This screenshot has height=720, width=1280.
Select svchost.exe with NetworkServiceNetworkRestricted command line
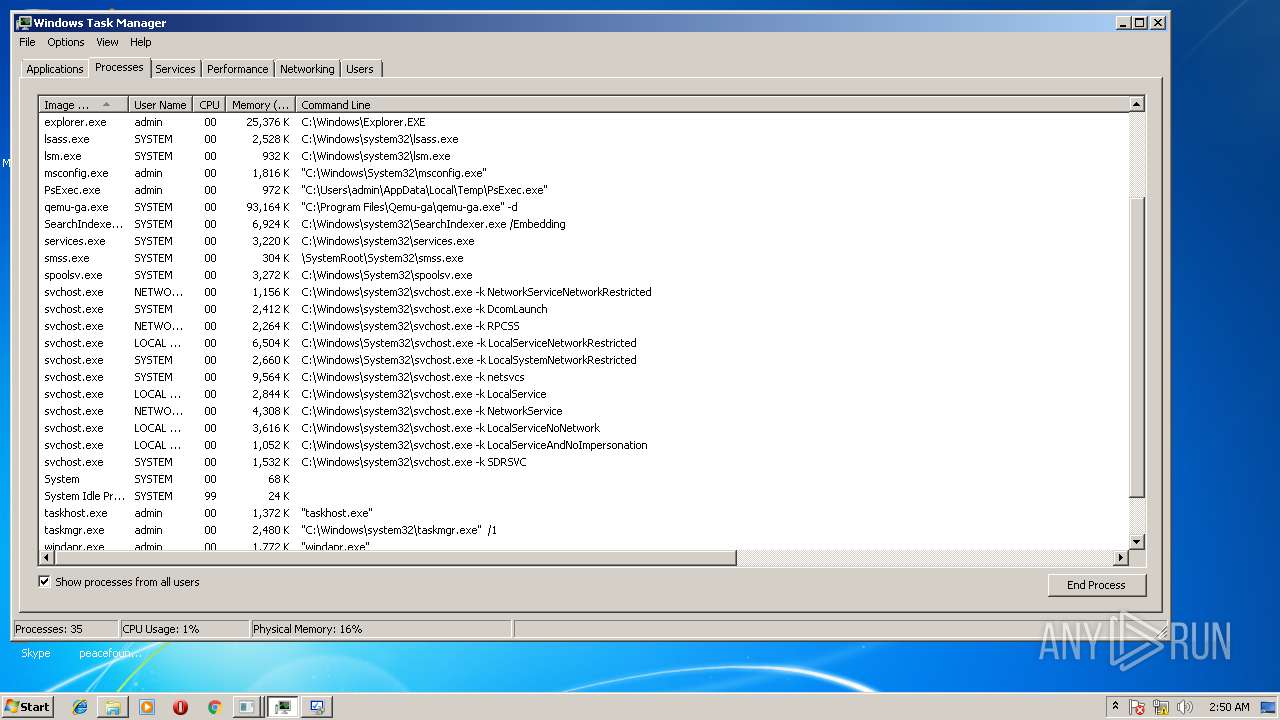point(583,292)
